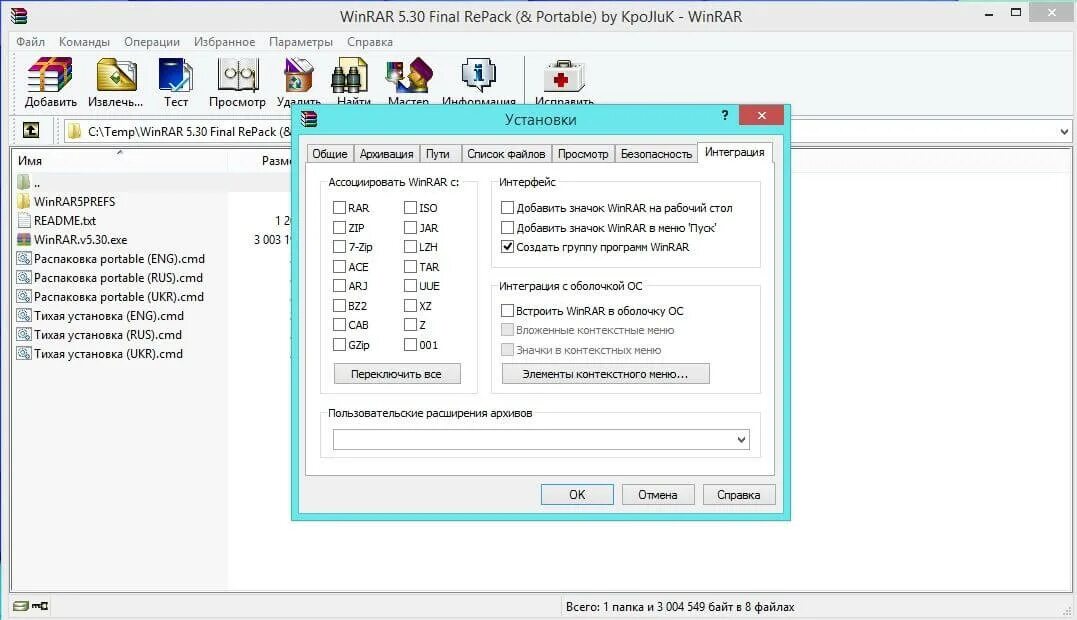Click the books icon in Установки dialog title
This screenshot has height=620, width=1077.
coord(310,119)
